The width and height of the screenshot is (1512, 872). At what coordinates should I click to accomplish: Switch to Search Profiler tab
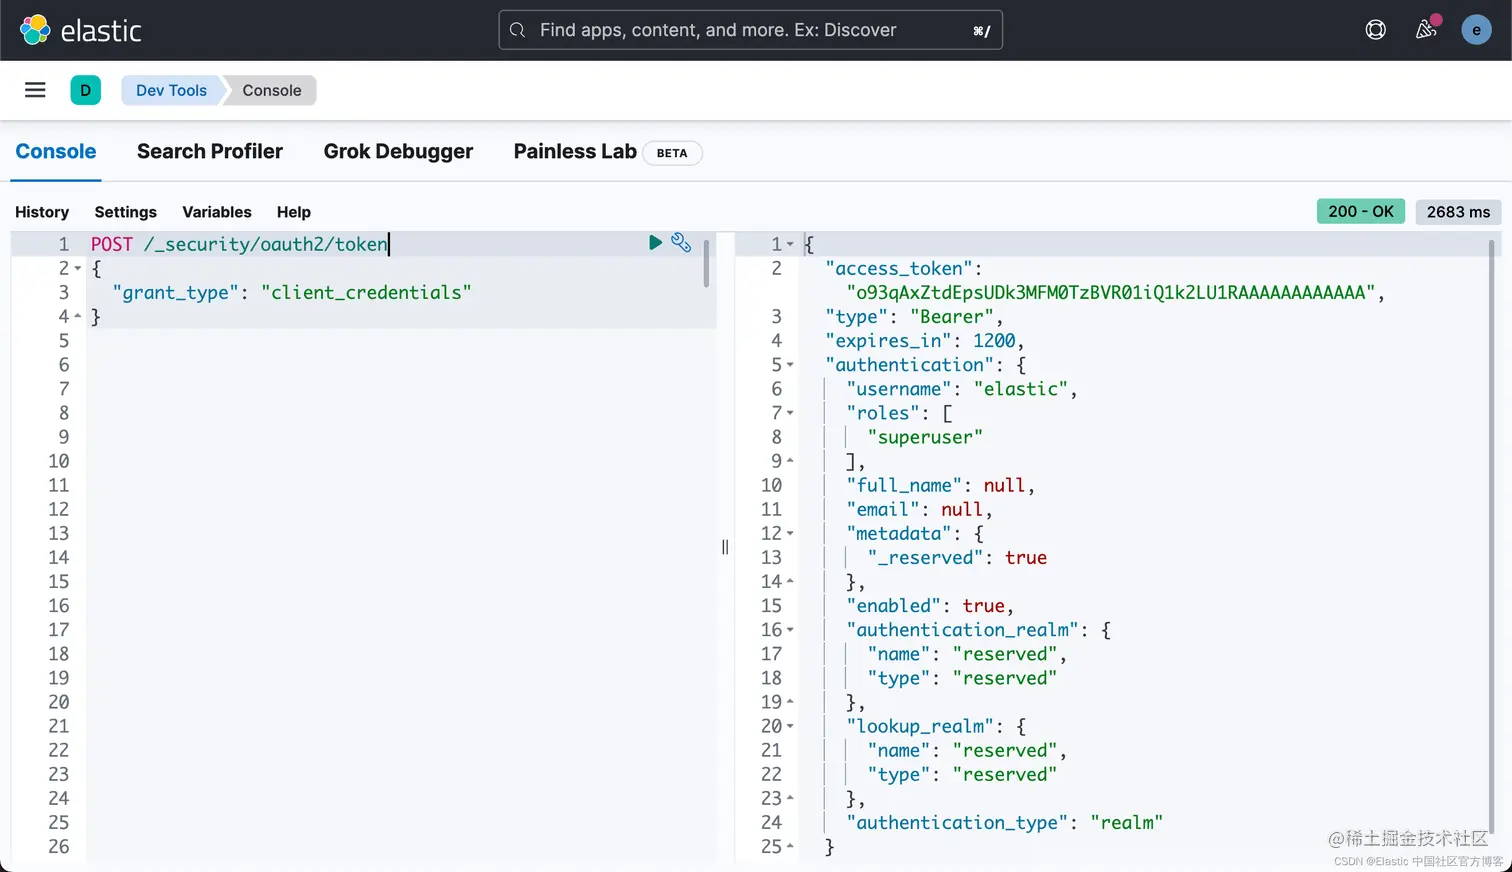click(210, 152)
